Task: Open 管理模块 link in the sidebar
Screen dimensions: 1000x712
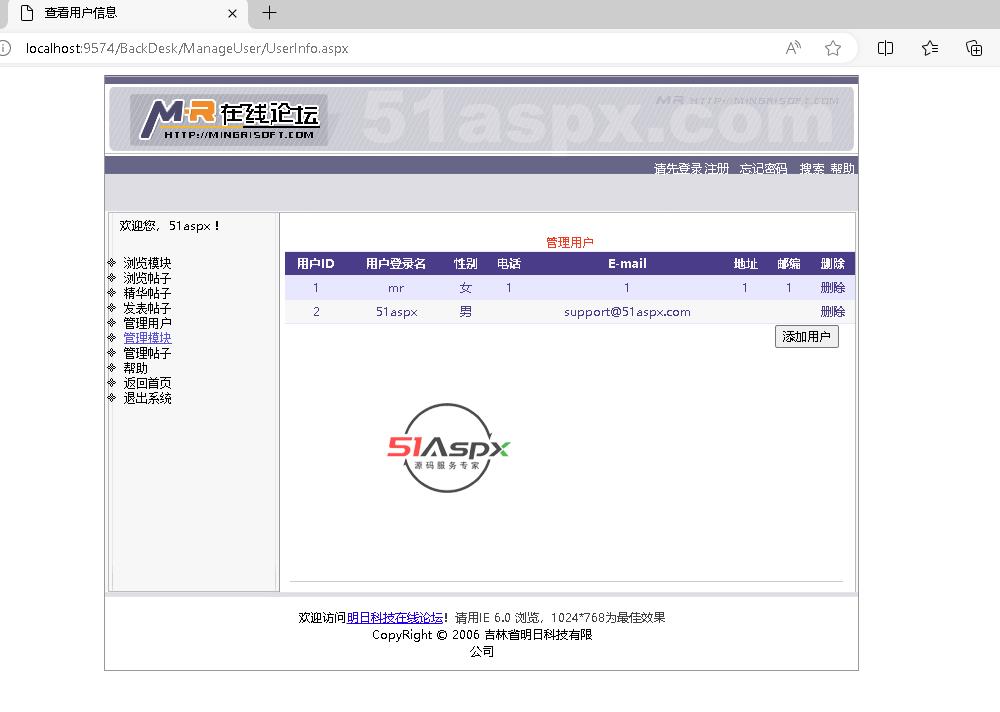Action: 147,338
